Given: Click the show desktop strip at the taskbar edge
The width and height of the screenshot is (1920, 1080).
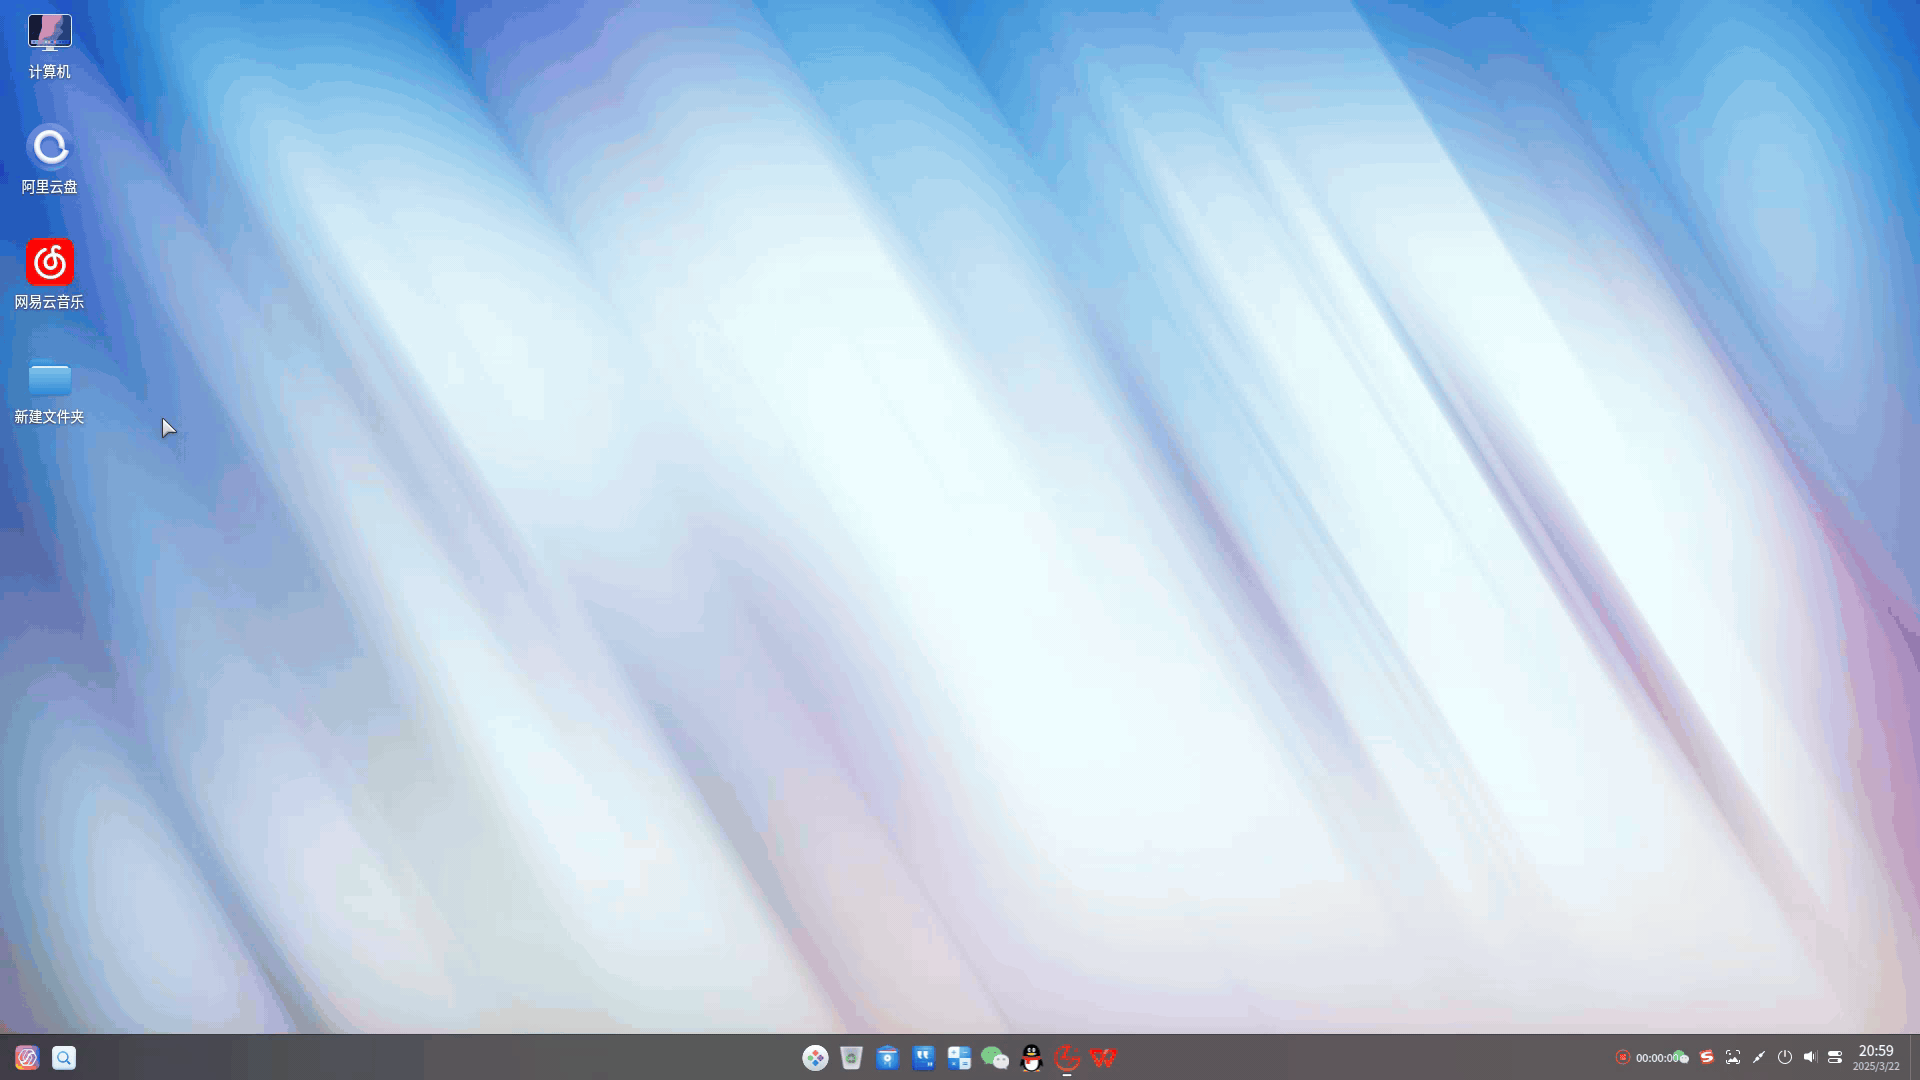Looking at the screenshot, I should coord(1915,1057).
